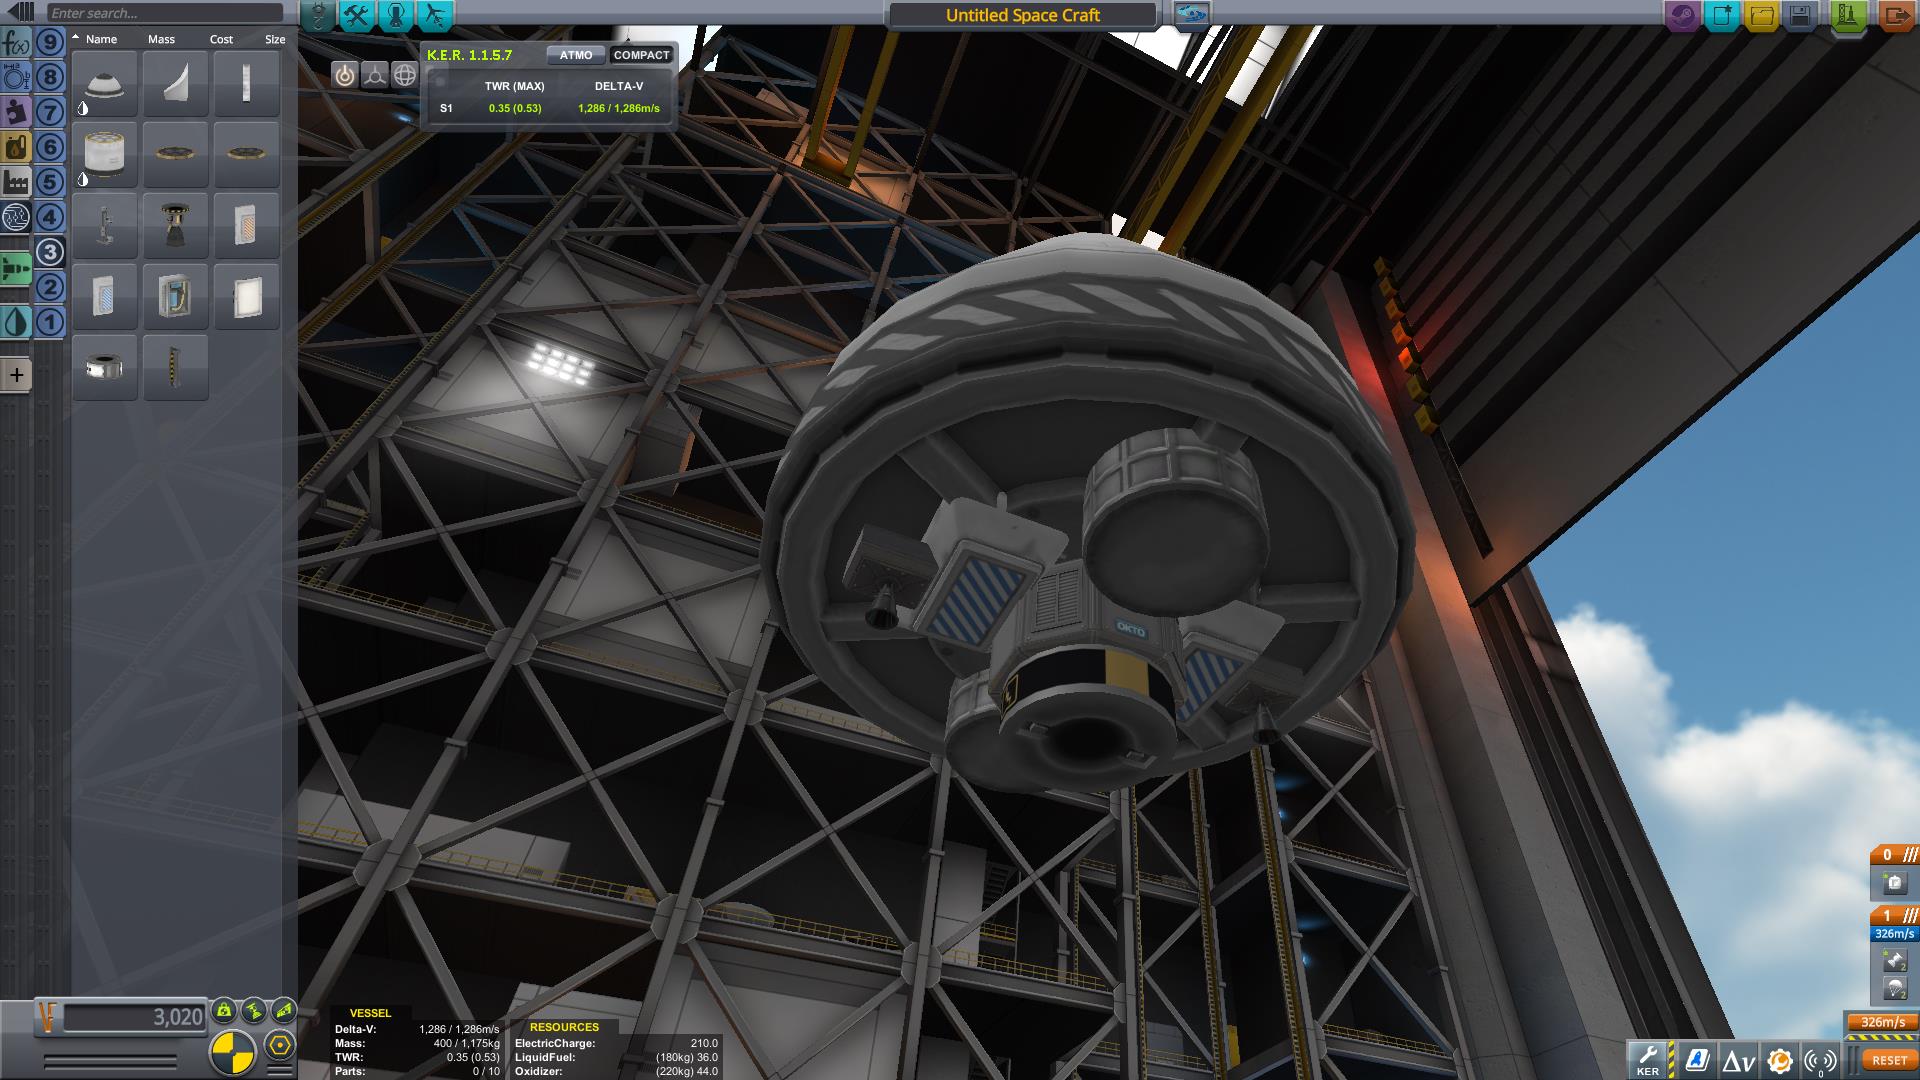Click the part search field

point(166,13)
